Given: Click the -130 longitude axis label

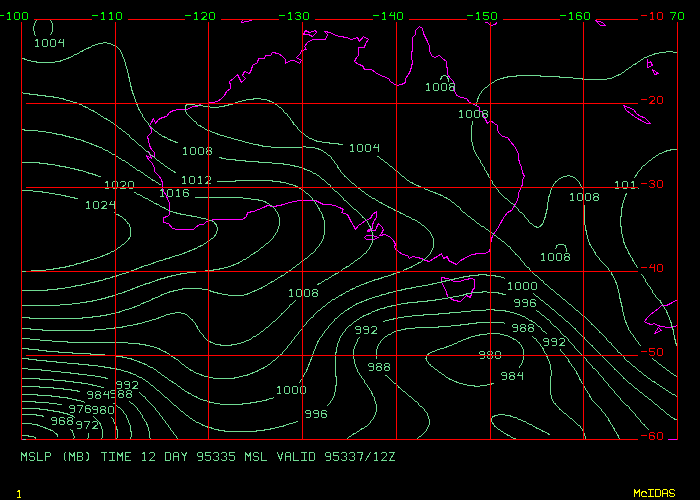Looking at the screenshot, I should (296, 17).
